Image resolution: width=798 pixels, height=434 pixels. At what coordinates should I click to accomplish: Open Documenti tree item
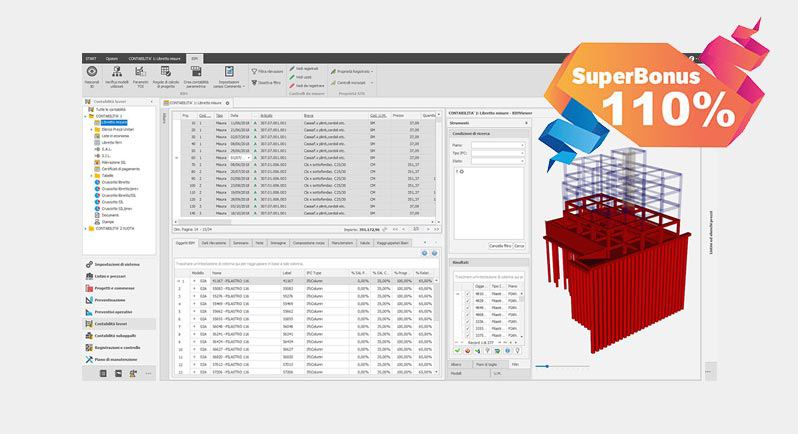coord(110,215)
